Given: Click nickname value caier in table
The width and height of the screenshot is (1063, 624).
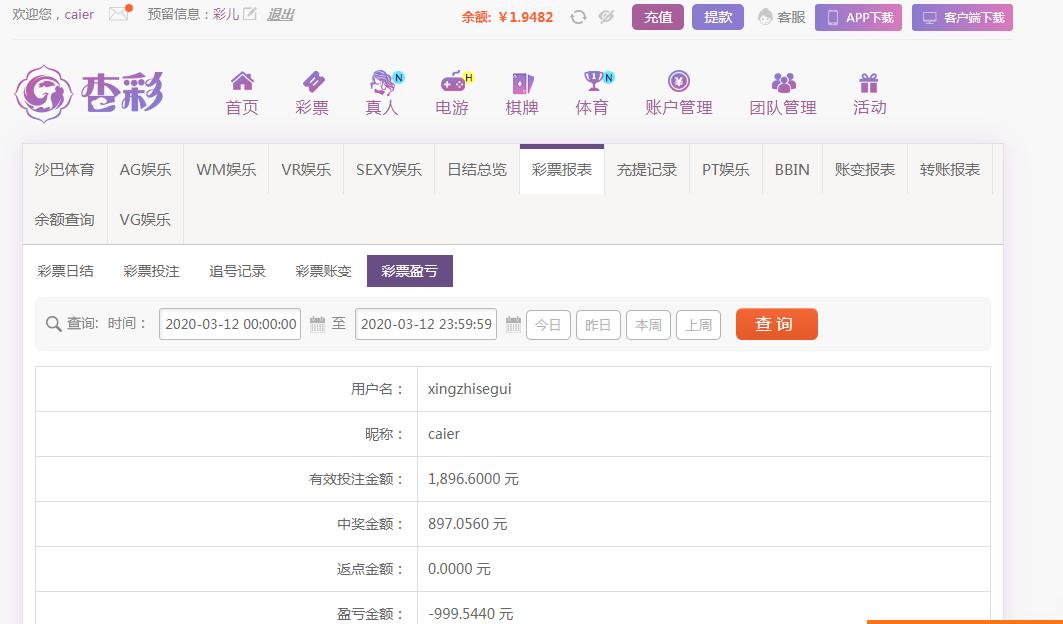Looking at the screenshot, I should (443, 434).
